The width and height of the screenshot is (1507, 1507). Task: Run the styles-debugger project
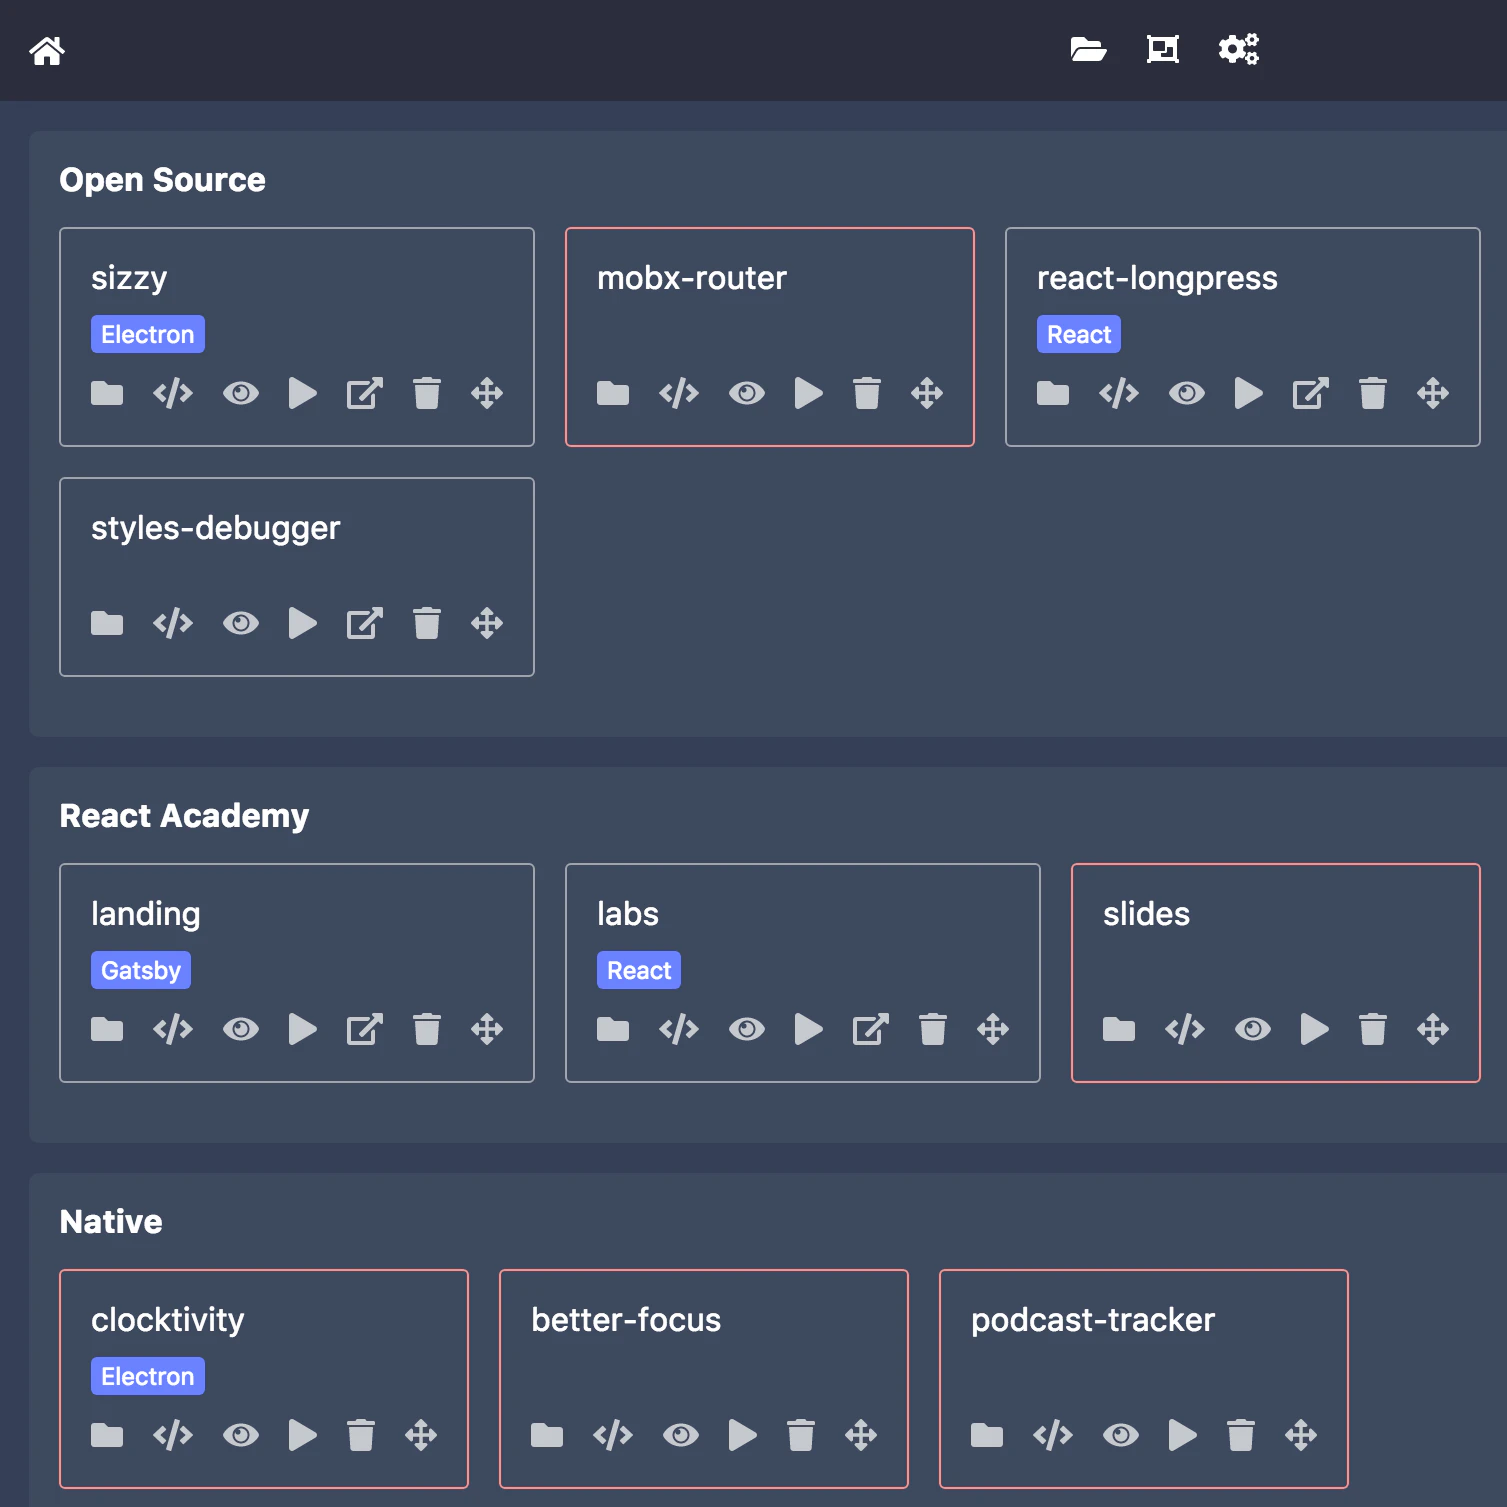pyautogui.click(x=303, y=623)
